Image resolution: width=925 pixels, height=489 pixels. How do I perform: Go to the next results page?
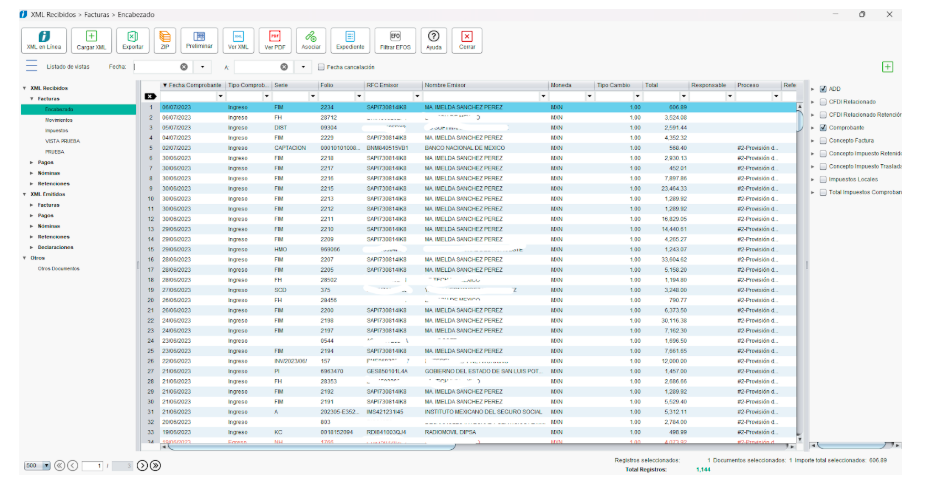pos(142,465)
